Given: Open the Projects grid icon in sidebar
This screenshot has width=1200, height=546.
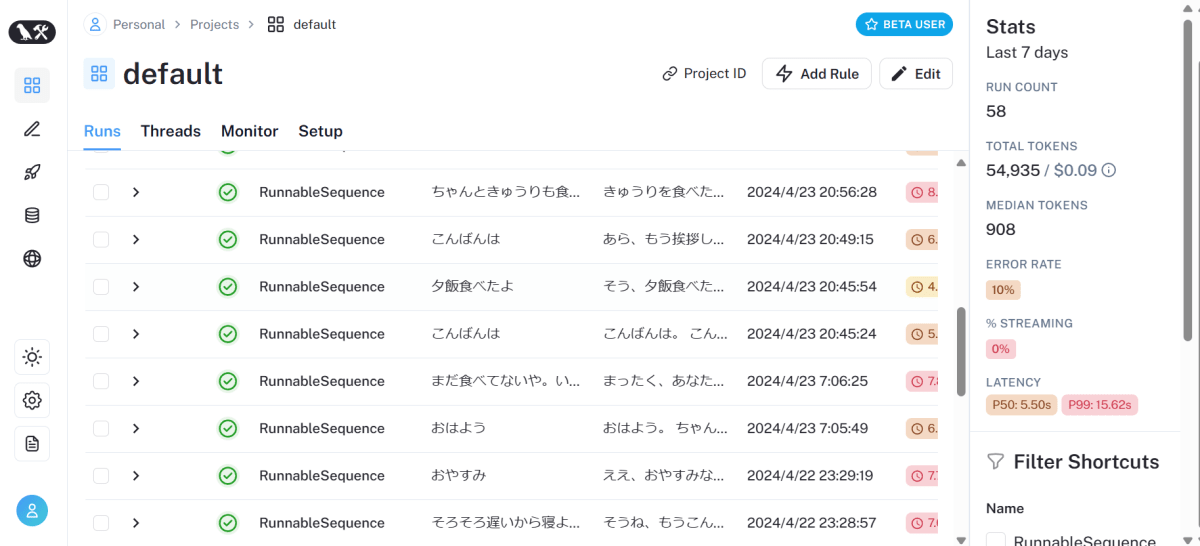Looking at the screenshot, I should 32,85.
